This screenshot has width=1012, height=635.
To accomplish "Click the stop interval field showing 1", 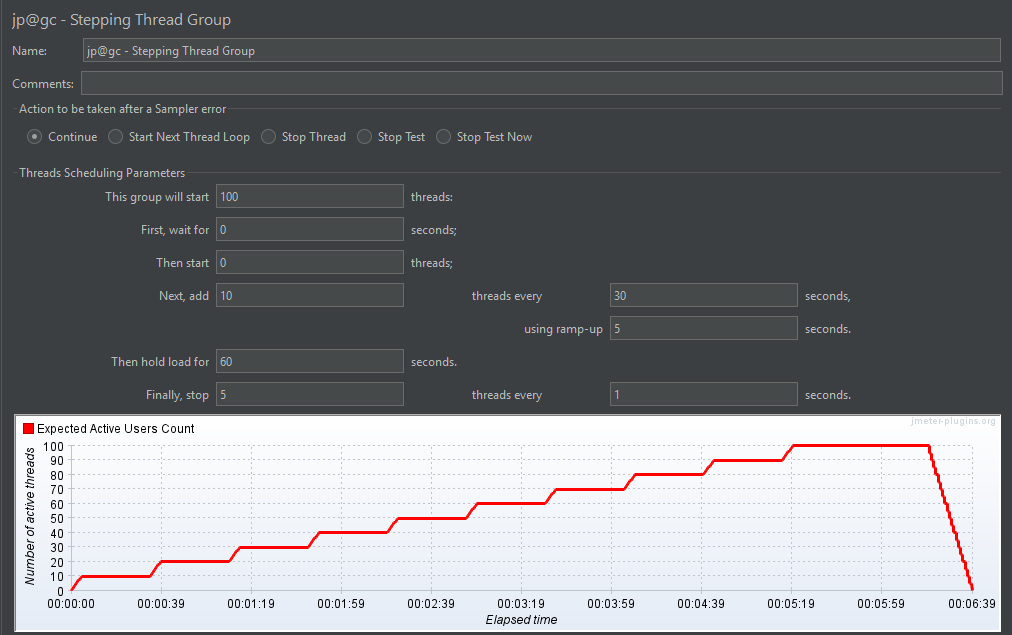I will pos(703,394).
